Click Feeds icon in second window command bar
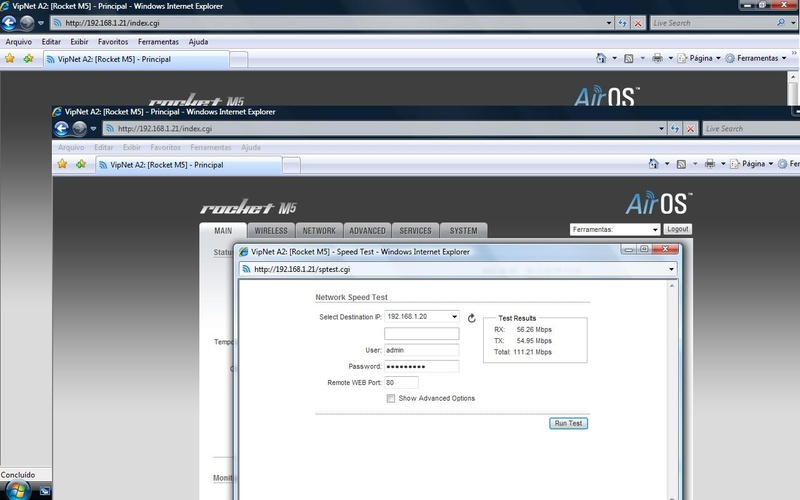Viewport: 800px width, 500px height. click(x=681, y=164)
